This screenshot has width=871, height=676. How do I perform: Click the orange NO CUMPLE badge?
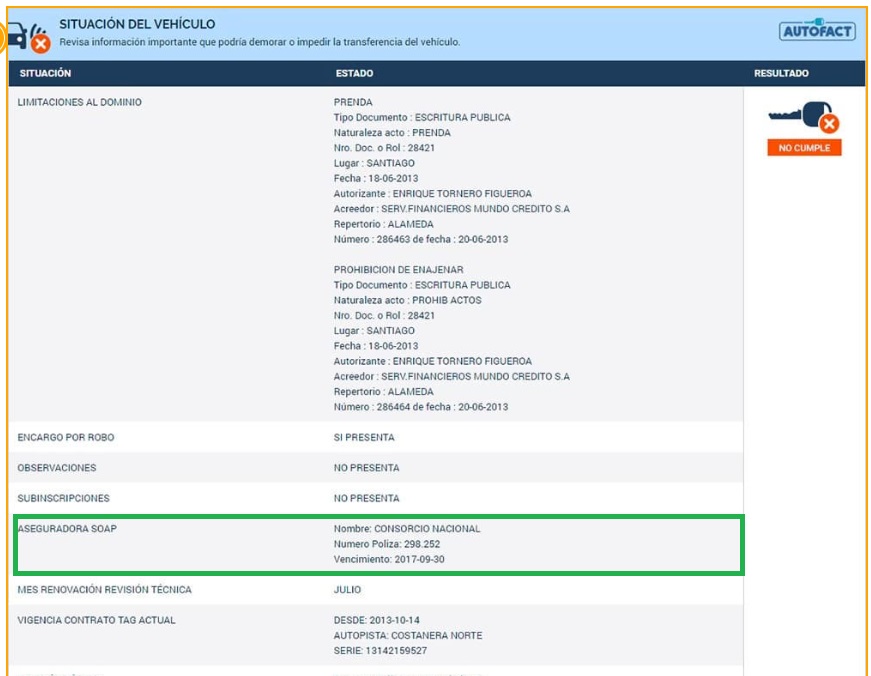[804, 148]
